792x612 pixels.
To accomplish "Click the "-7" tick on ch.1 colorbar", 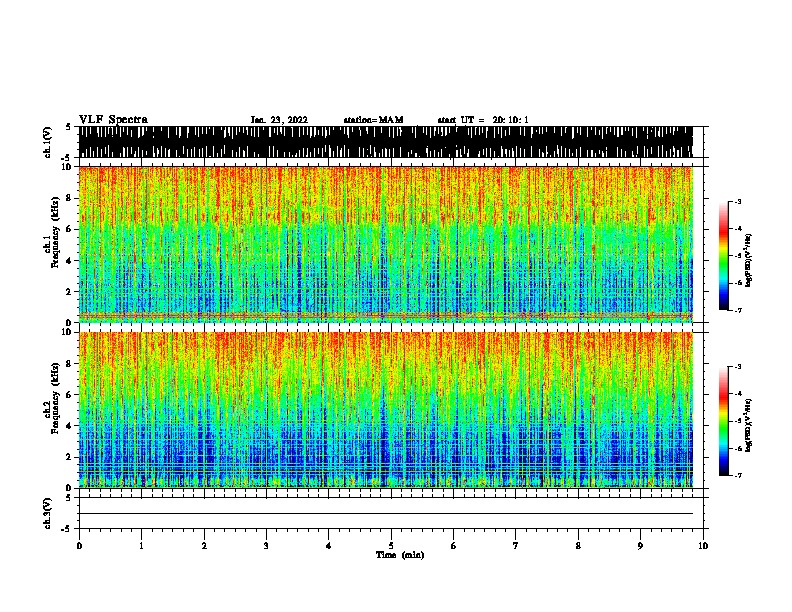I will coord(738,310).
